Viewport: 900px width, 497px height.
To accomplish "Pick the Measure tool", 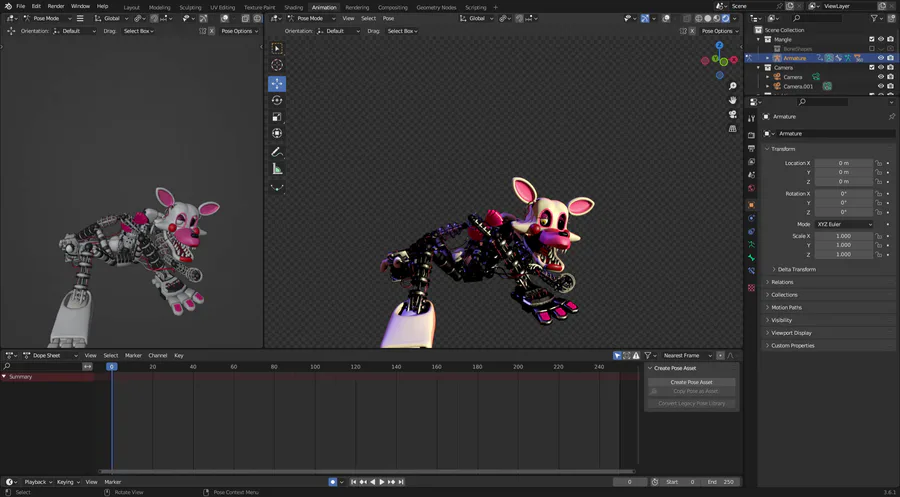I will click(x=277, y=169).
